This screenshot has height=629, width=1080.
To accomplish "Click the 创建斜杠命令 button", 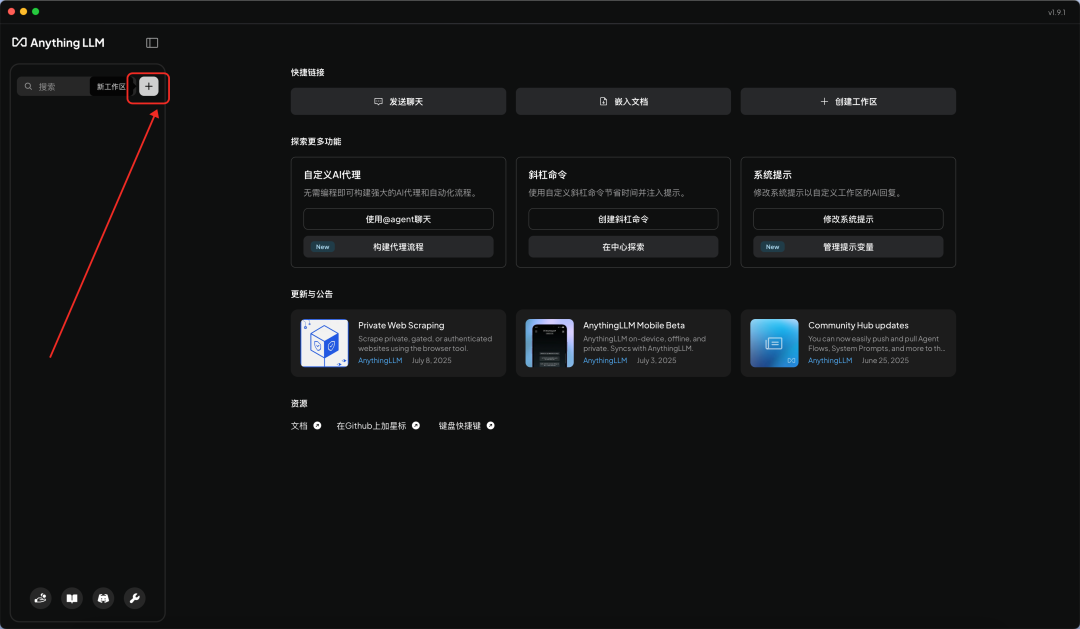I will tap(623, 219).
